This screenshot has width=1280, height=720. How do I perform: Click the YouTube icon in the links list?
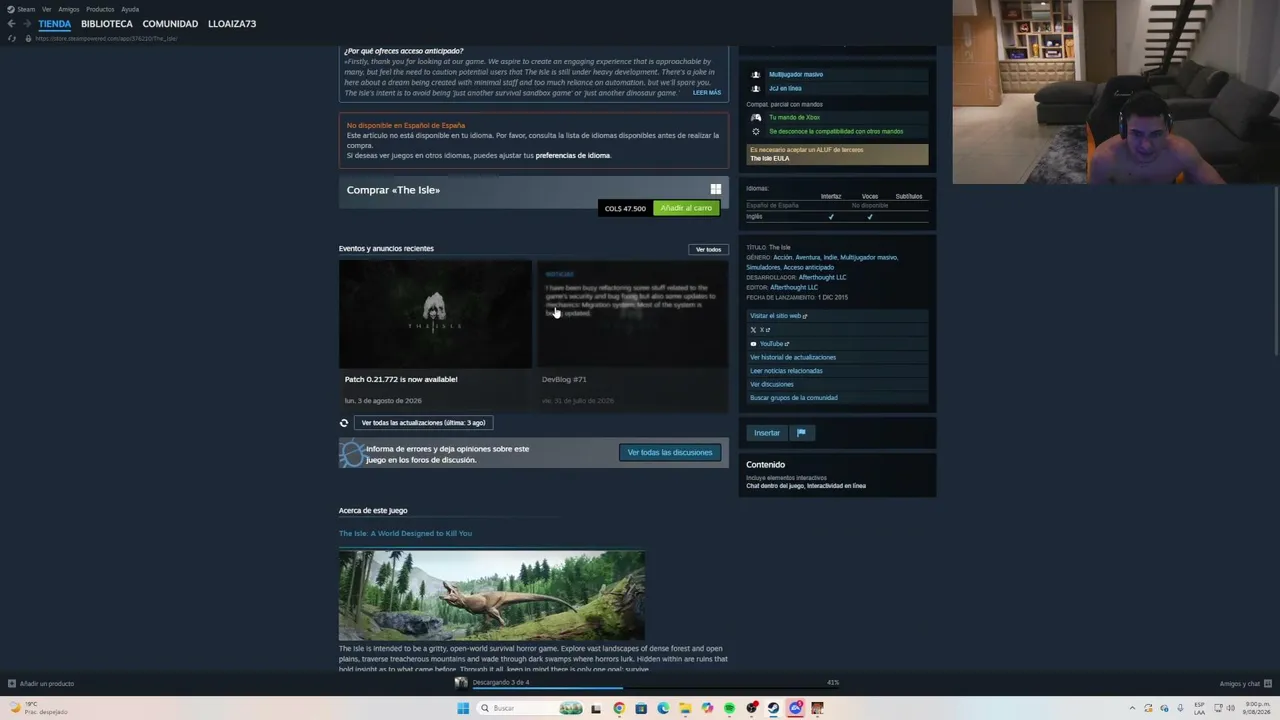coord(753,344)
